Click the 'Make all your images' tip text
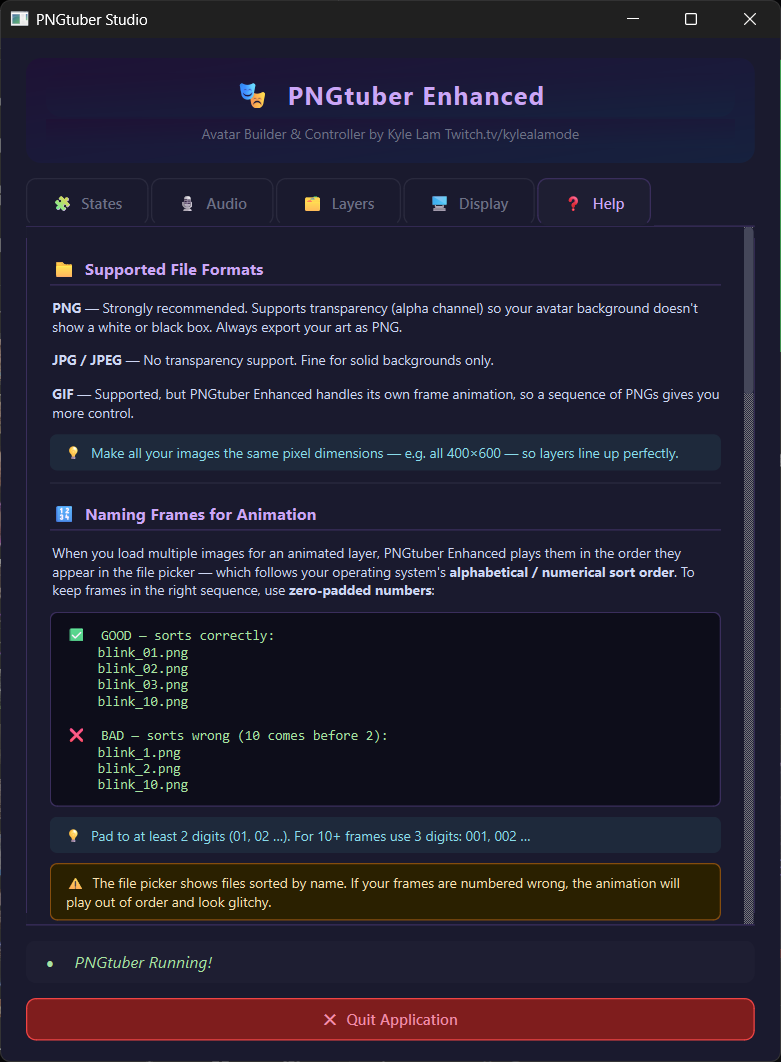 coord(385,453)
